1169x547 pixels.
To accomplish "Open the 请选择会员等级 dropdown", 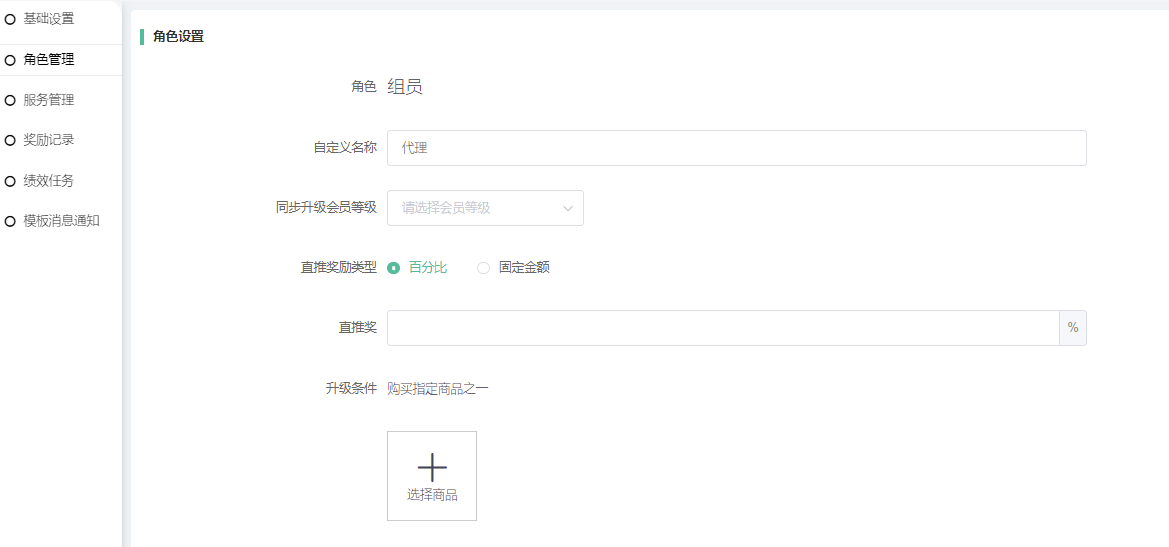I will tap(475, 208).
